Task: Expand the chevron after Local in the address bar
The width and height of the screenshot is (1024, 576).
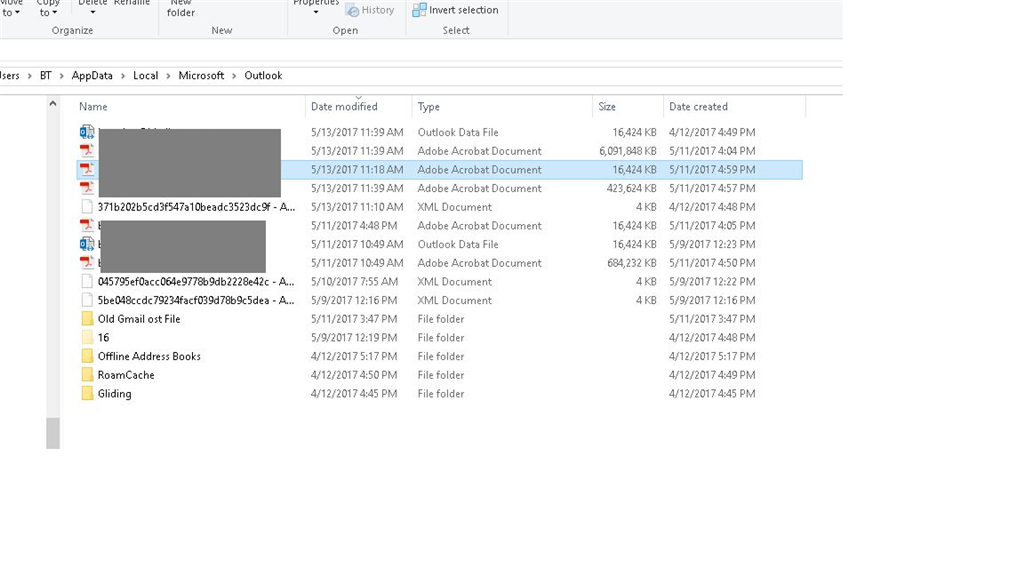Action: tap(168, 76)
